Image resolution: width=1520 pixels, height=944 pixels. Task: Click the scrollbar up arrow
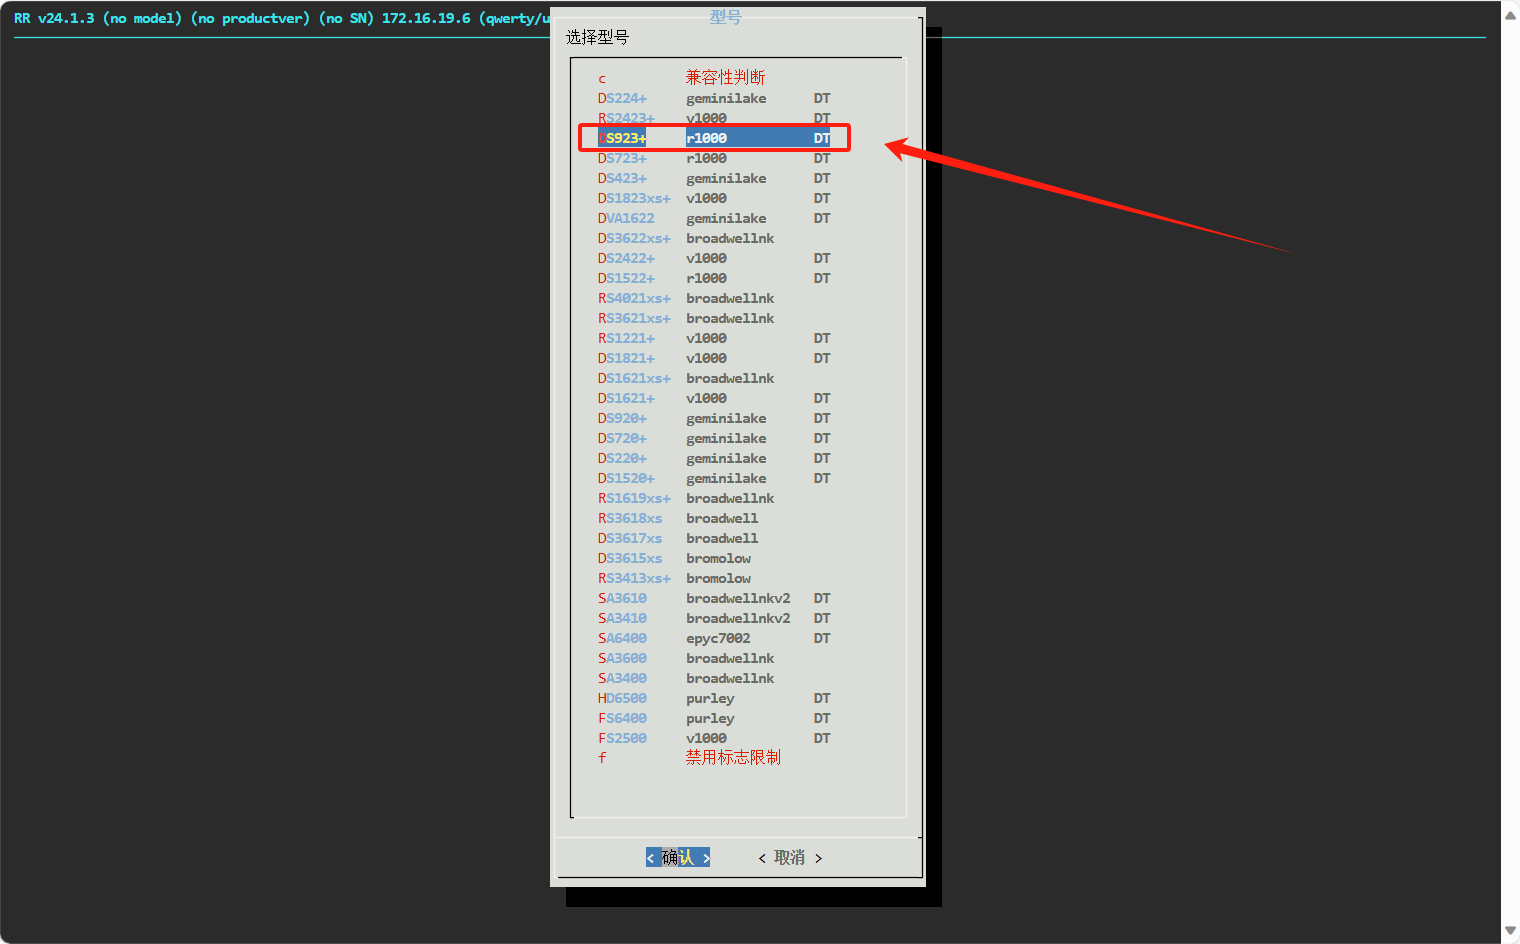[x=1510, y=15]
